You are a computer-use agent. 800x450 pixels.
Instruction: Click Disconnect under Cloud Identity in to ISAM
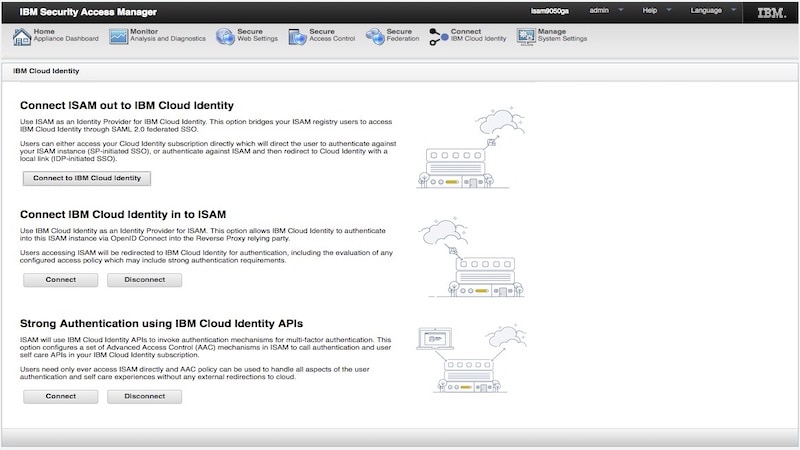click(x=144, y=280)
